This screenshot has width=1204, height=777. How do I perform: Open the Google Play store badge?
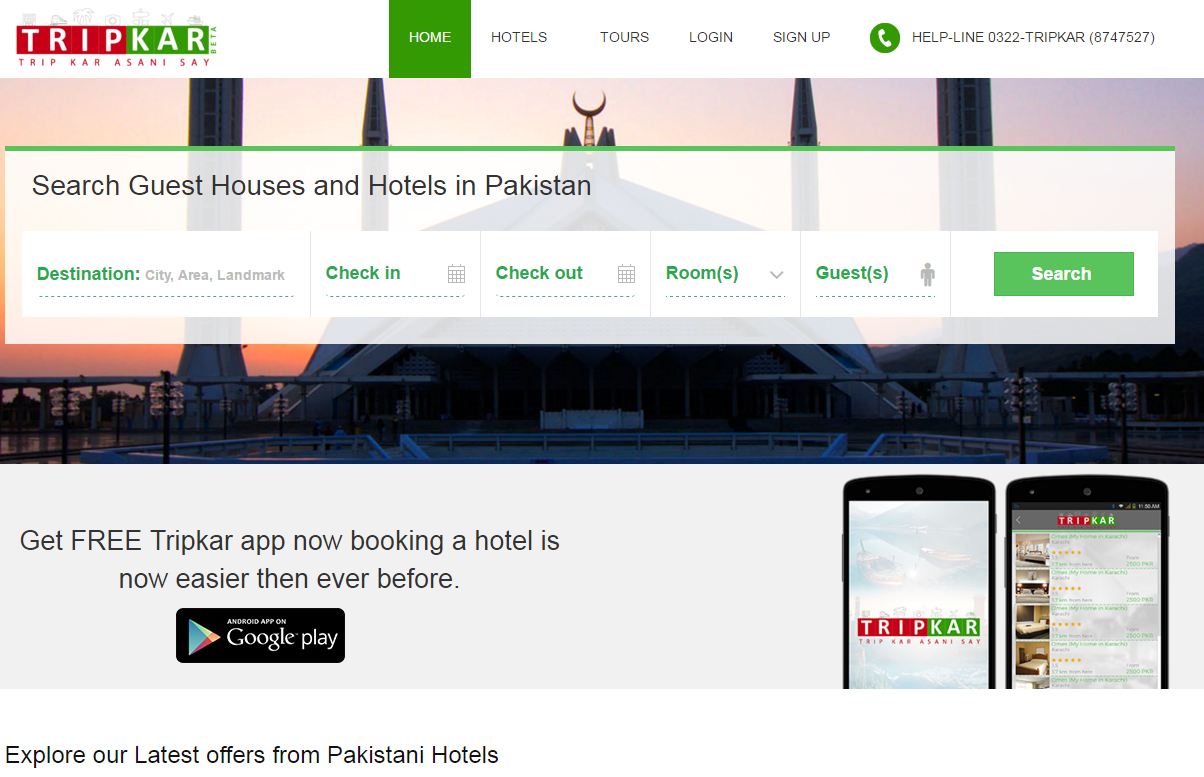click(x=260, y=636)
